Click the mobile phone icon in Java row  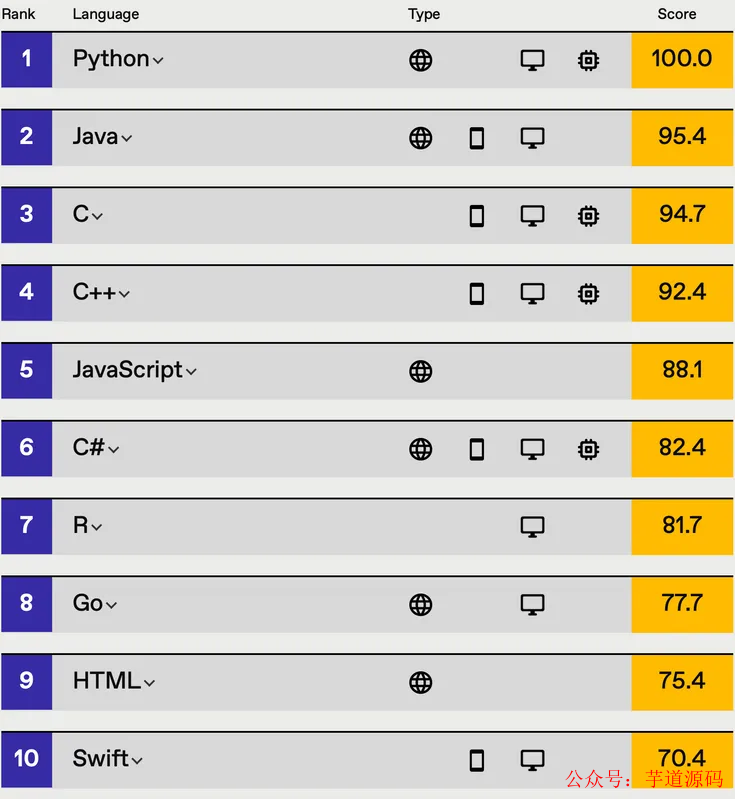click(477, 138)
